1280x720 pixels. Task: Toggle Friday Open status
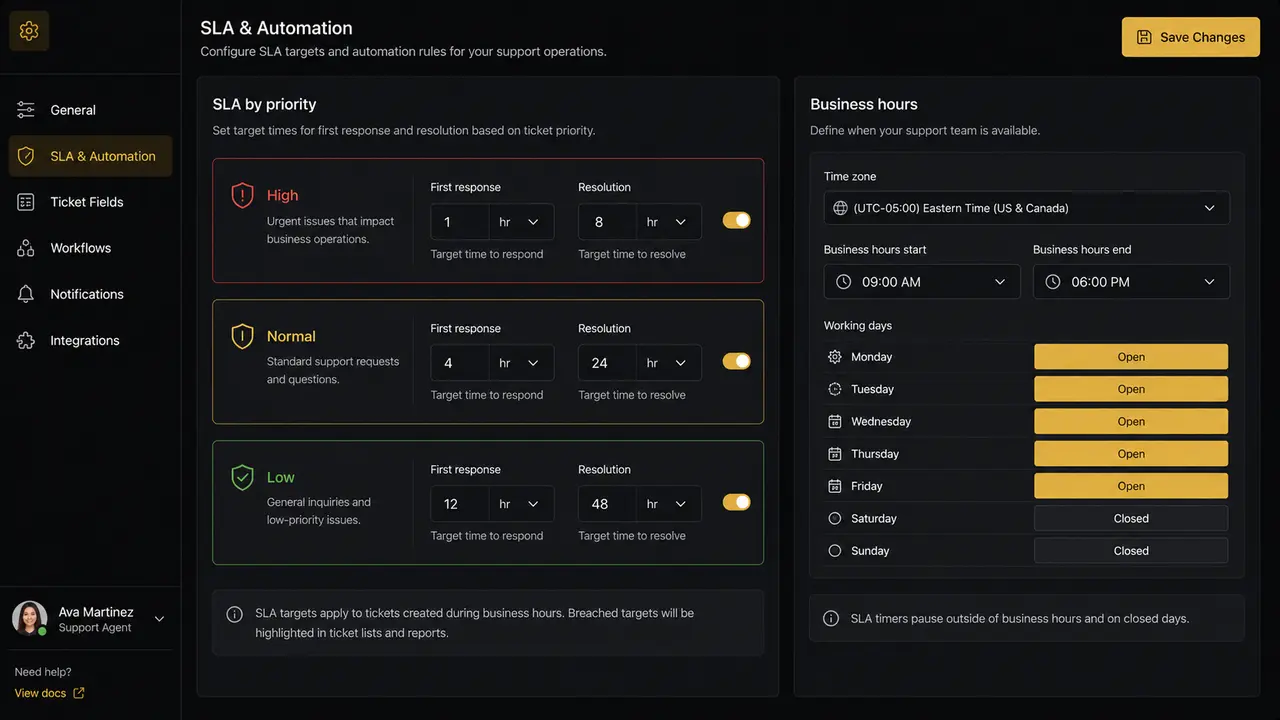(1131, 486)
